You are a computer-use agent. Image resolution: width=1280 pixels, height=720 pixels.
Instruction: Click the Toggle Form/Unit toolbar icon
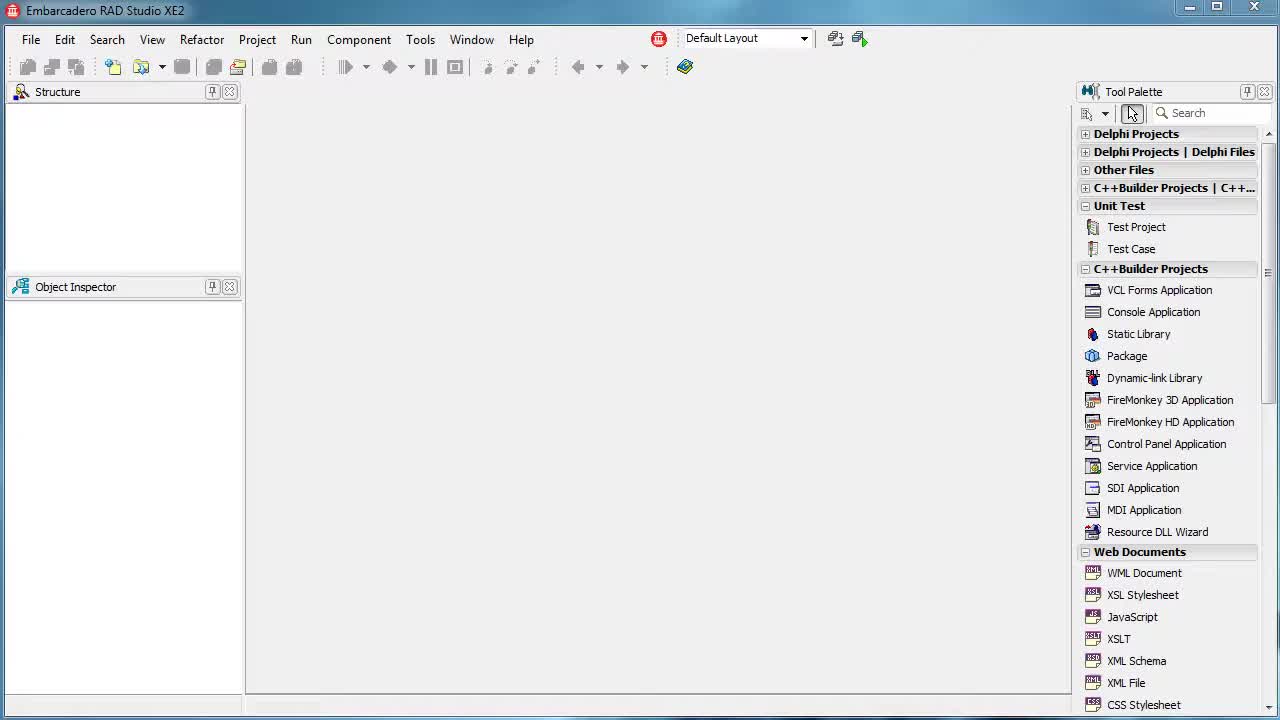click(x=76, y=67)
